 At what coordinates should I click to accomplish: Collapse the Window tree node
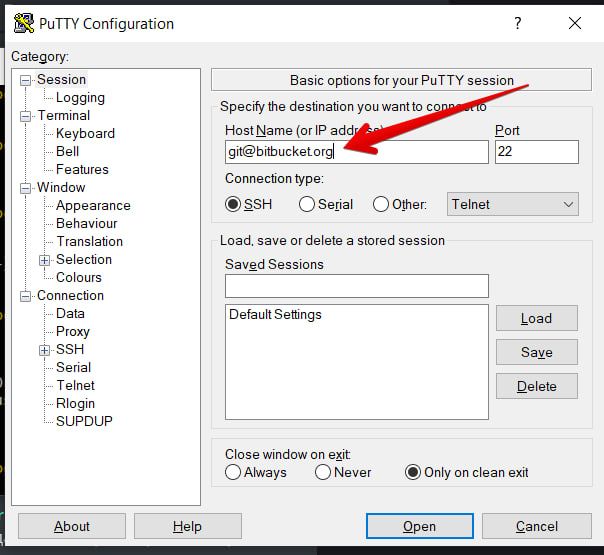[25, 188]
